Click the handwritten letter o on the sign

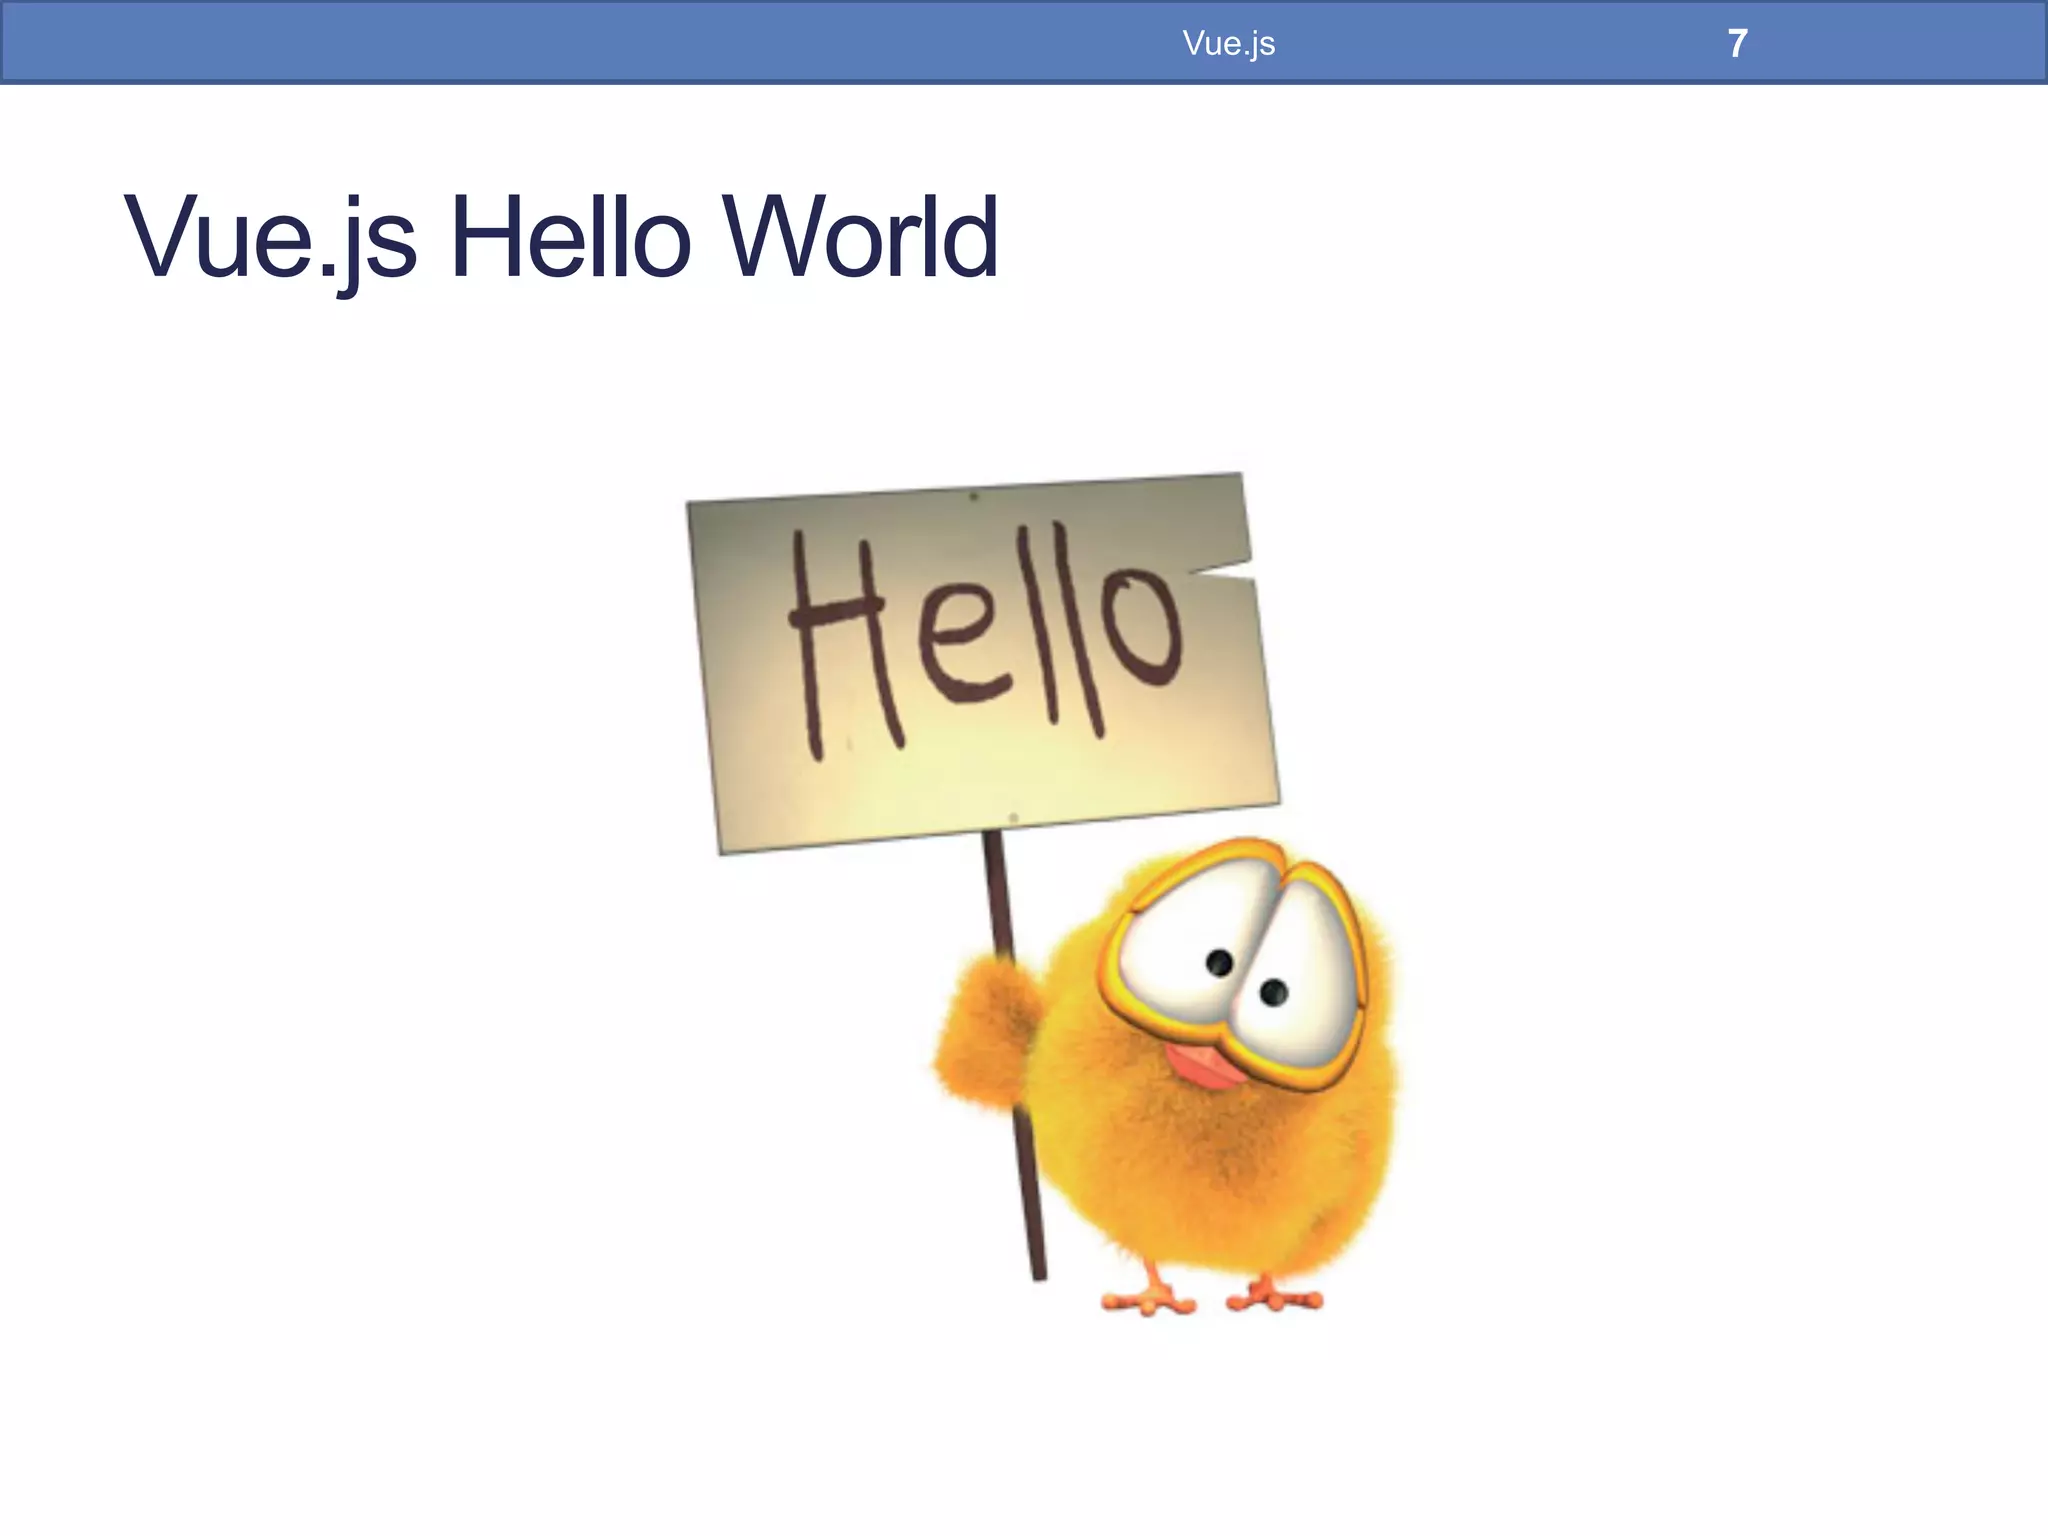1143,630
